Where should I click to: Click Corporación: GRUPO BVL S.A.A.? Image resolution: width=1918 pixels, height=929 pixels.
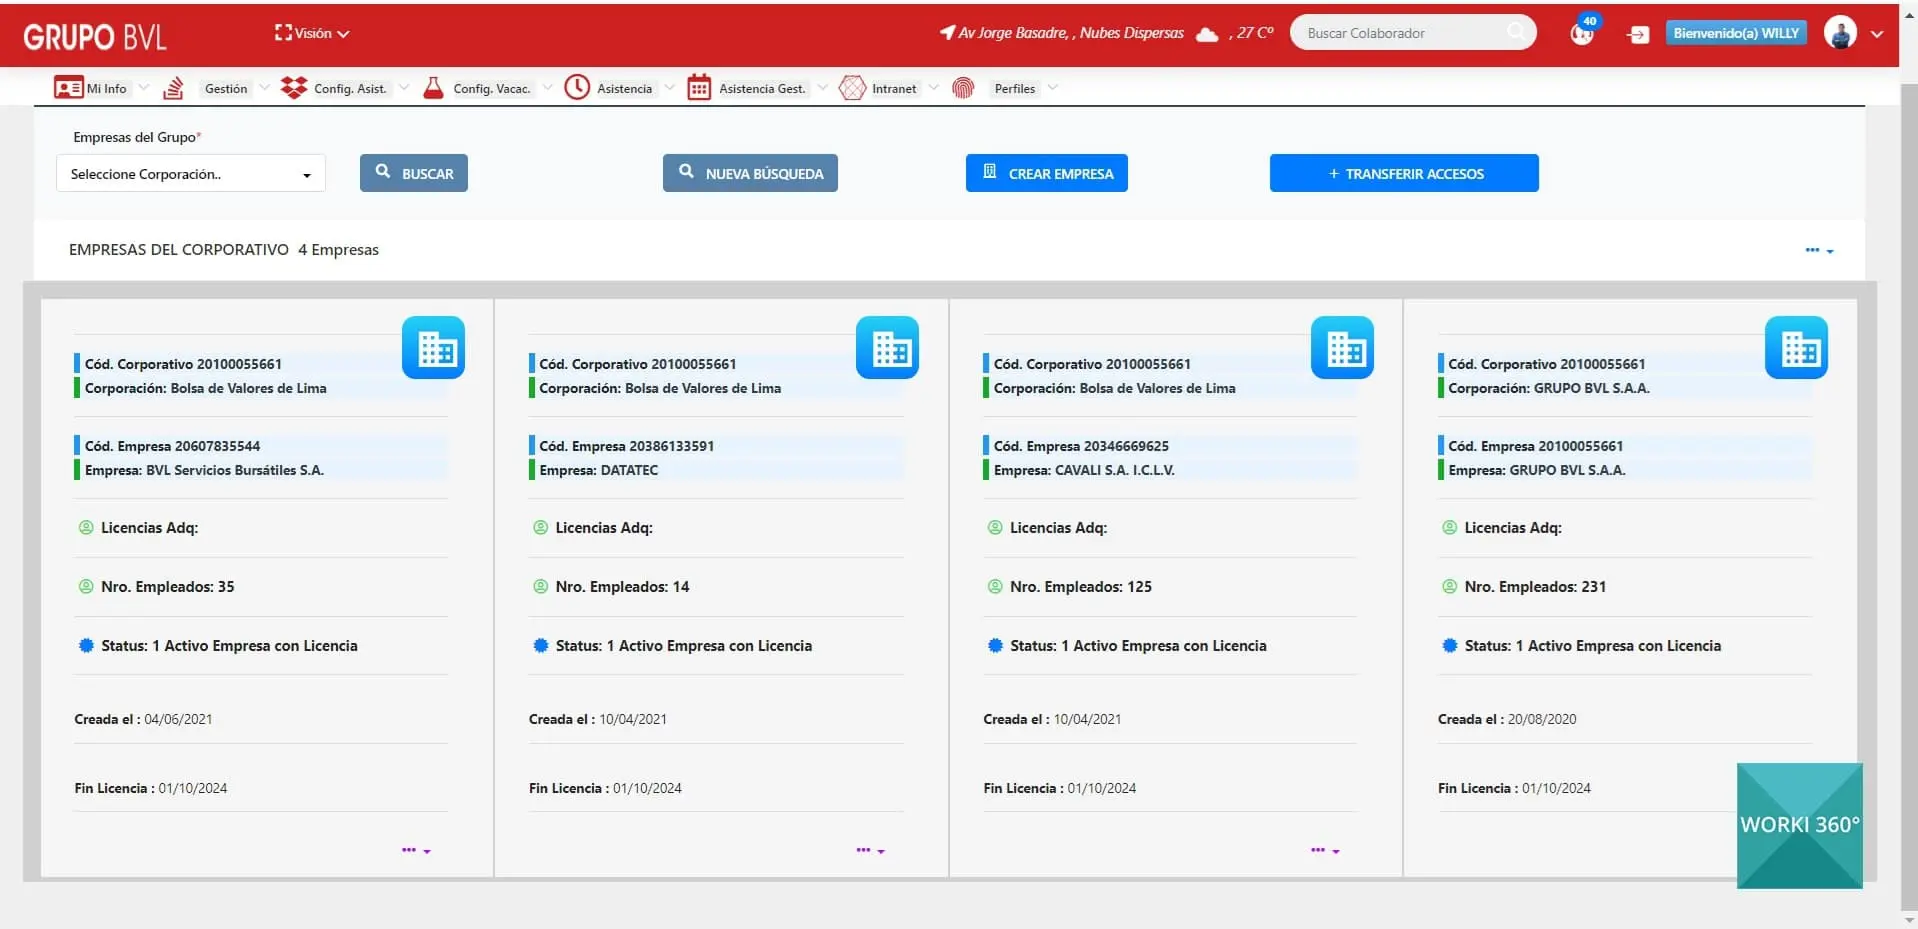coord(1549,388)
